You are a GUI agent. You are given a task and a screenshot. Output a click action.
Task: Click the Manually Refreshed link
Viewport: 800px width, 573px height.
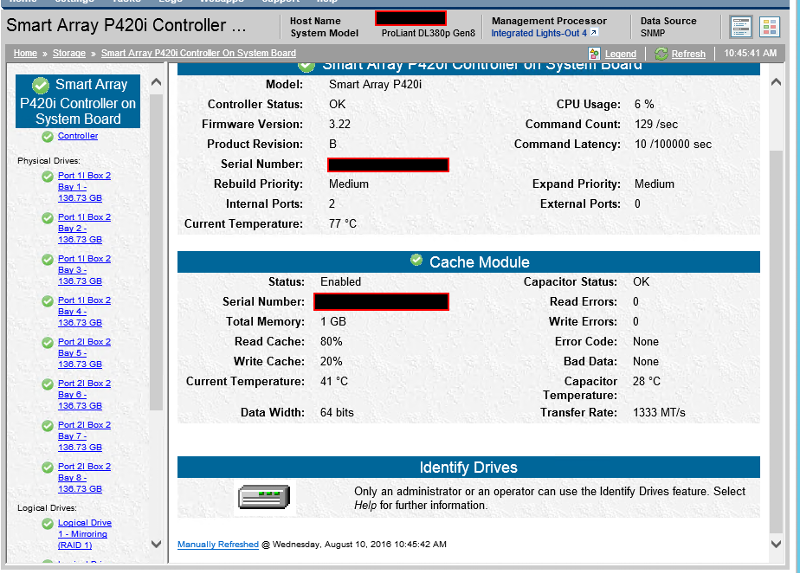(x=218, y=544)
